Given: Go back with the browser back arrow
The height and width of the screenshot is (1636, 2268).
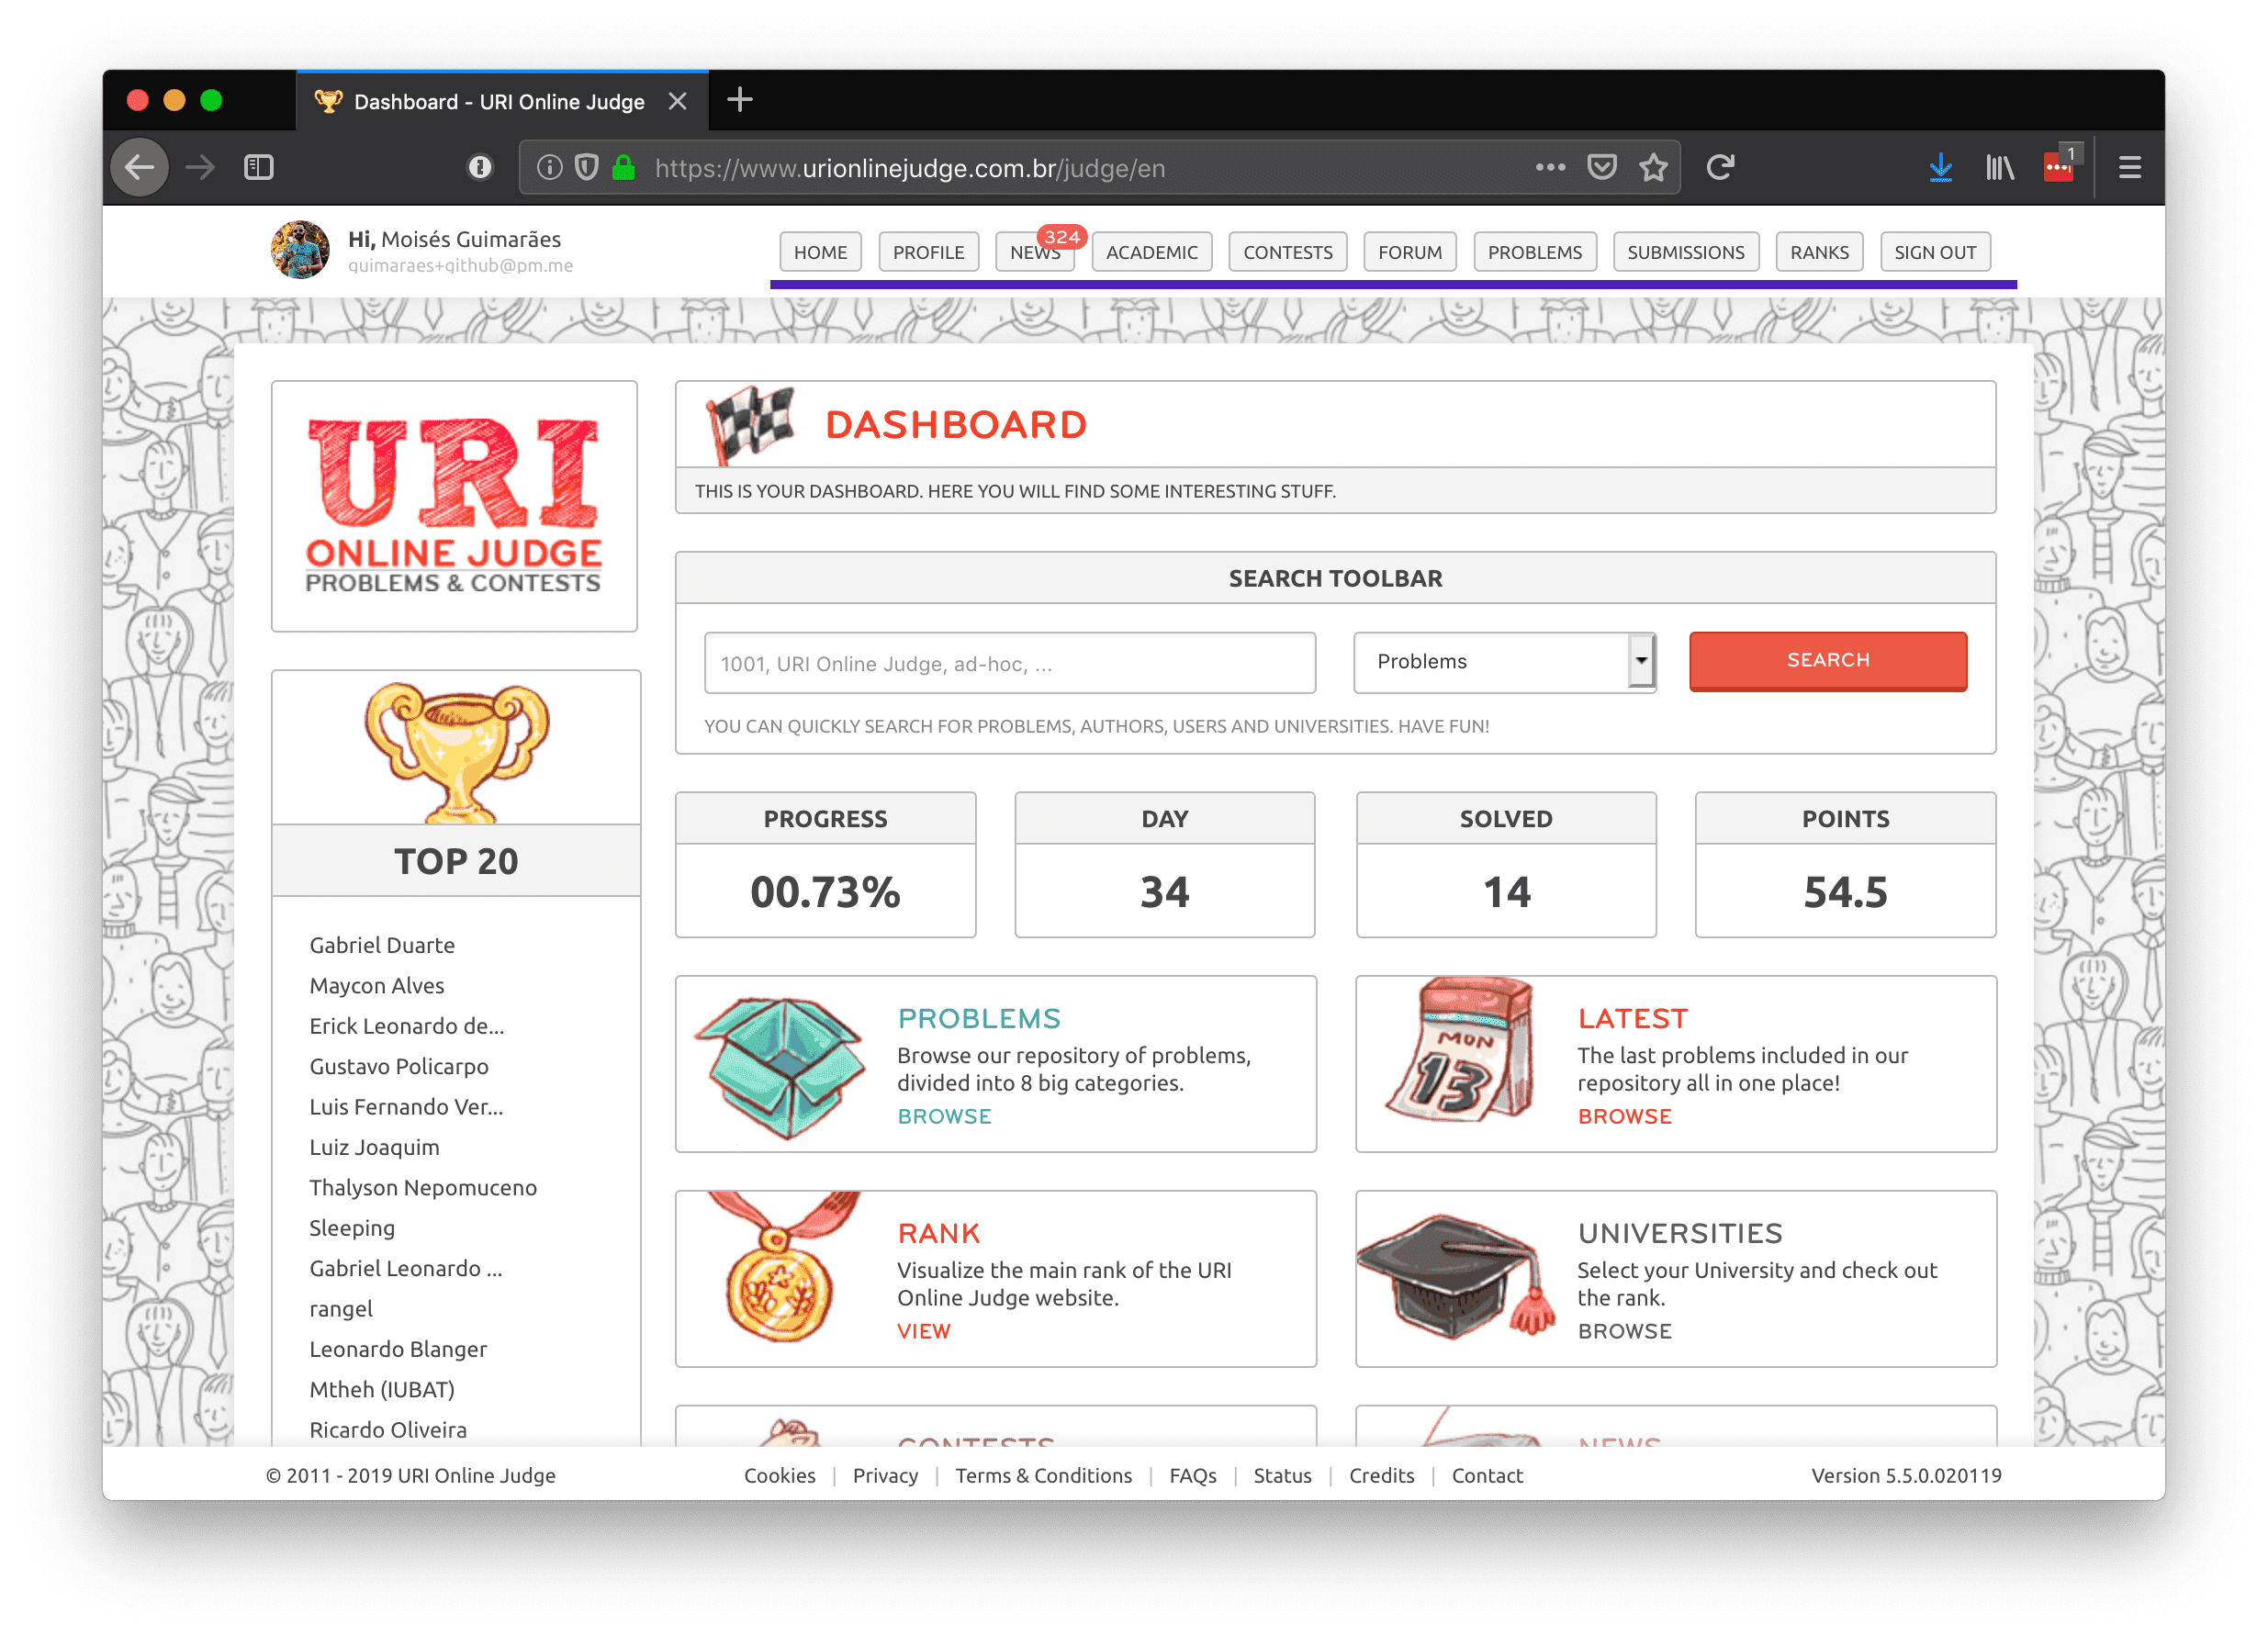Looking at the screenshot, I should point(139,167).
